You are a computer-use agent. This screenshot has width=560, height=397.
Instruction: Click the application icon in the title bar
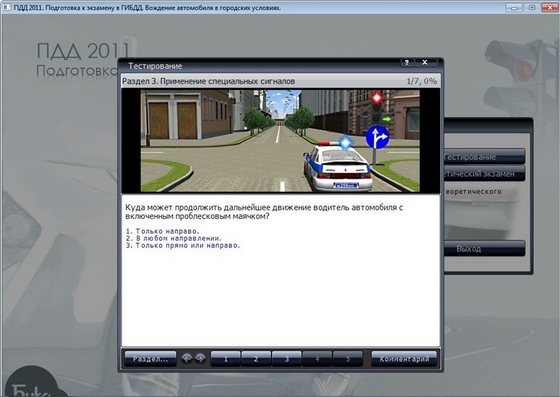tap(6, 7)
